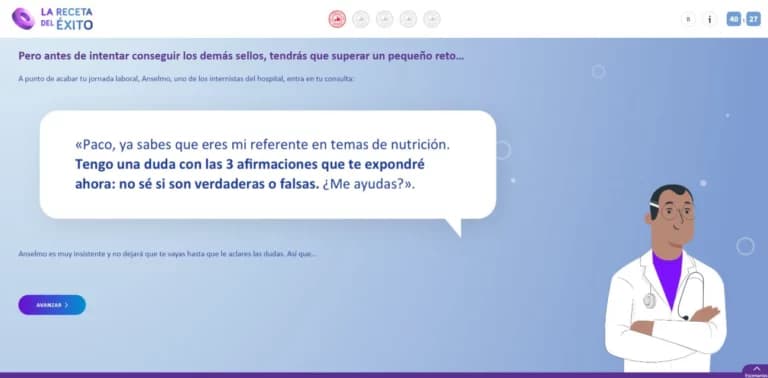Click the La Receta del Éxito logo
The height and width of the screenshot is (378, 768).
(x=52, y=19)
